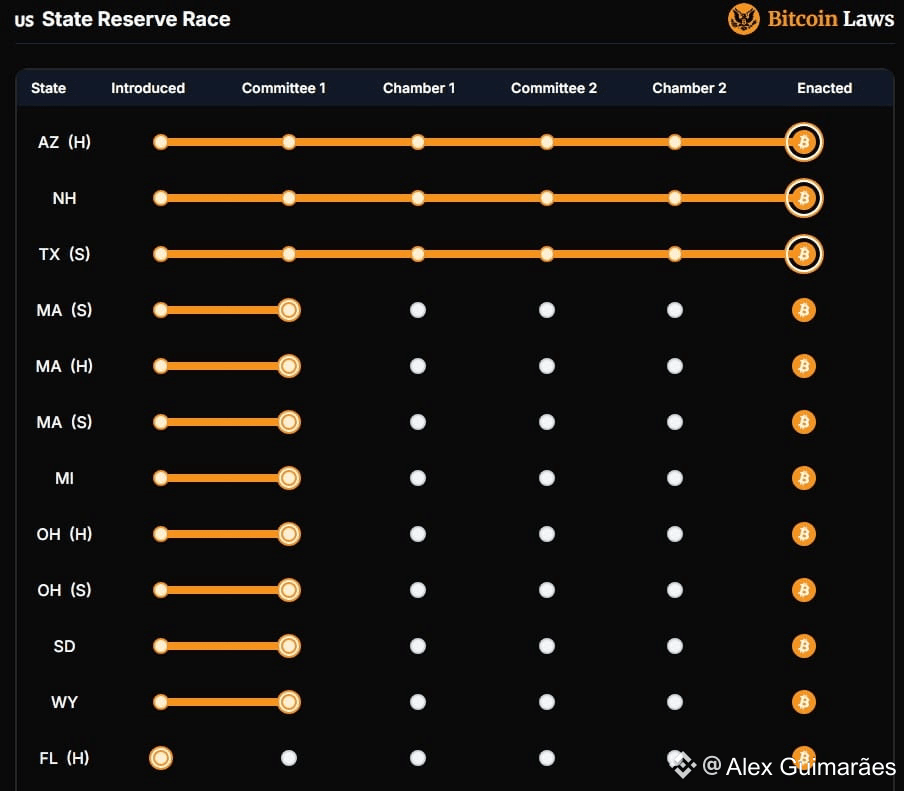Click the unfilled Committee 2 dot for OH (H)
The width and height of the screenshot is (904, 791).
point(546,534)
